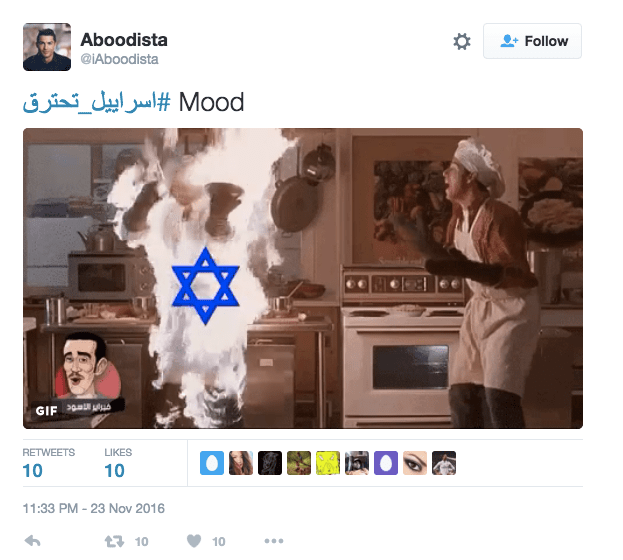Viewport: 623px width, 560px height.
Task: Open the more options ellipsis
Action: tap(274, 541)
